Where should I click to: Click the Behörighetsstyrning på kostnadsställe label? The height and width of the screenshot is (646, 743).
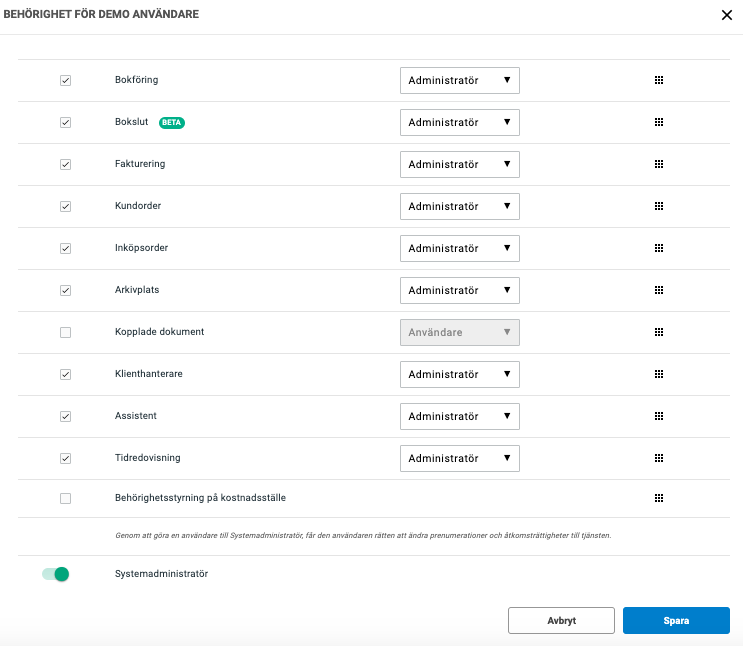tap(200, 498)
